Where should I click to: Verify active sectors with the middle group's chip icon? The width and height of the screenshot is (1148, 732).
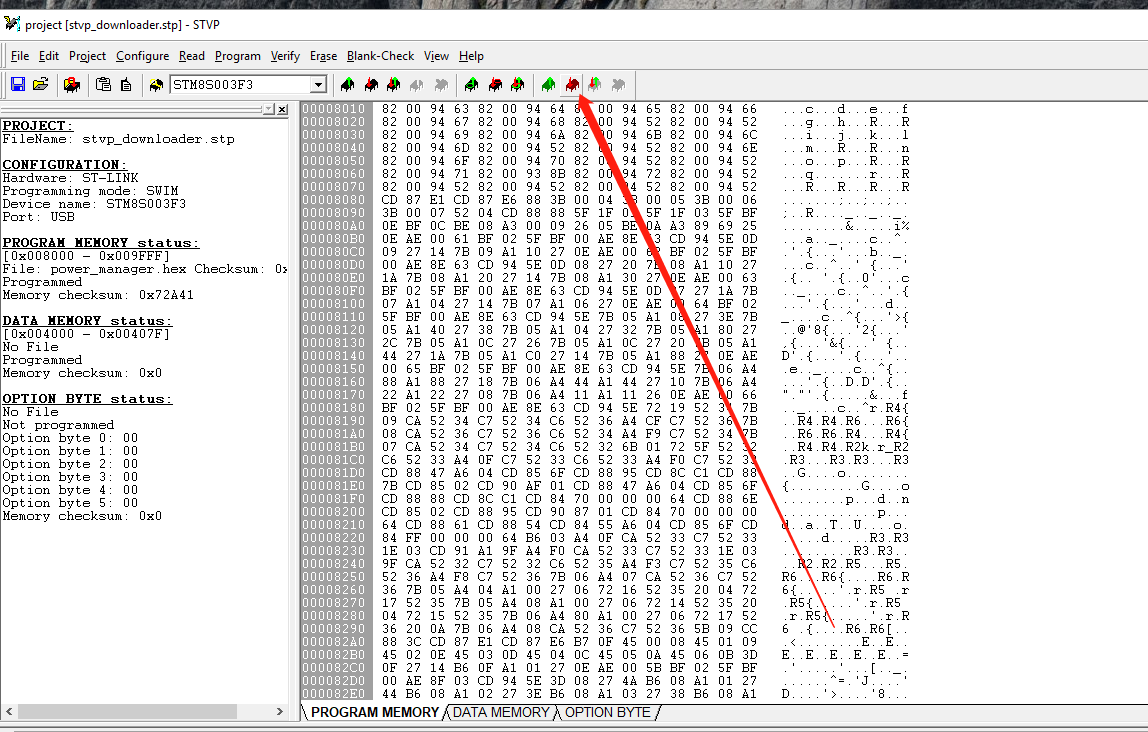coord(518,85)
